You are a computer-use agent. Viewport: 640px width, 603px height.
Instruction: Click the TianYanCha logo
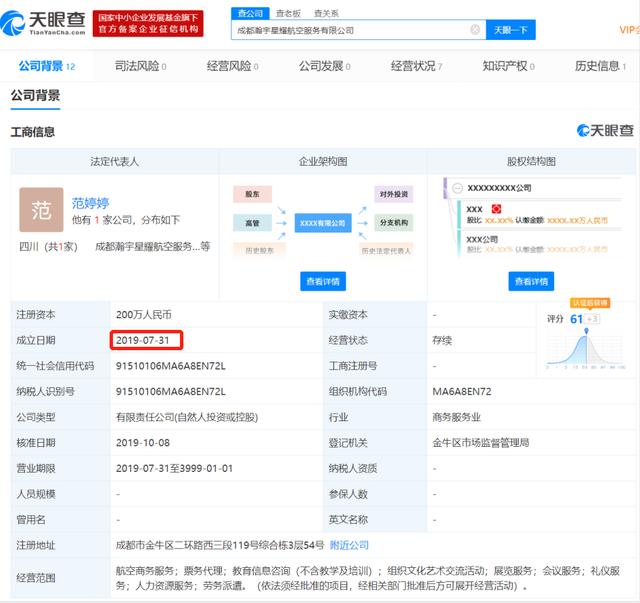point(43,23)
